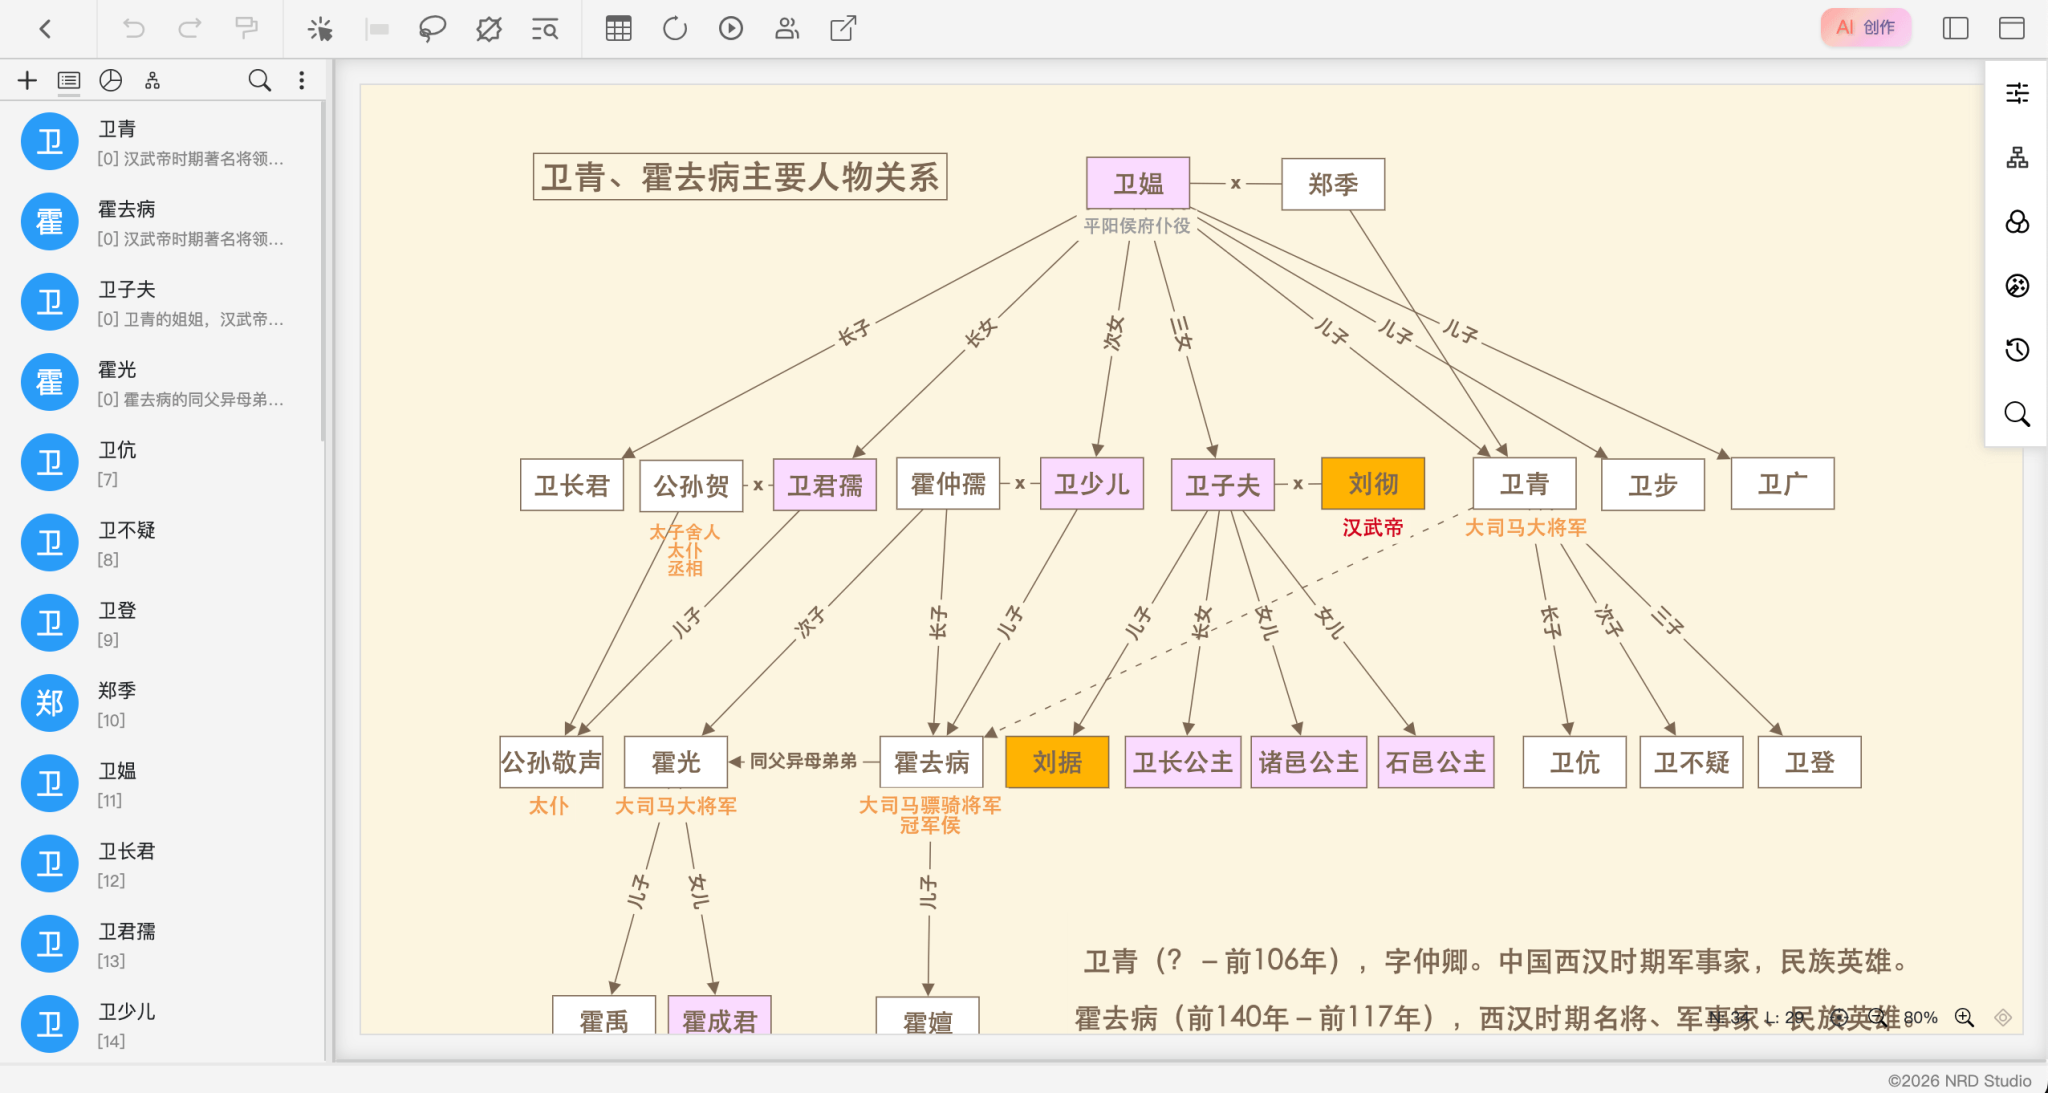Click the collaborators people icon

787,29
